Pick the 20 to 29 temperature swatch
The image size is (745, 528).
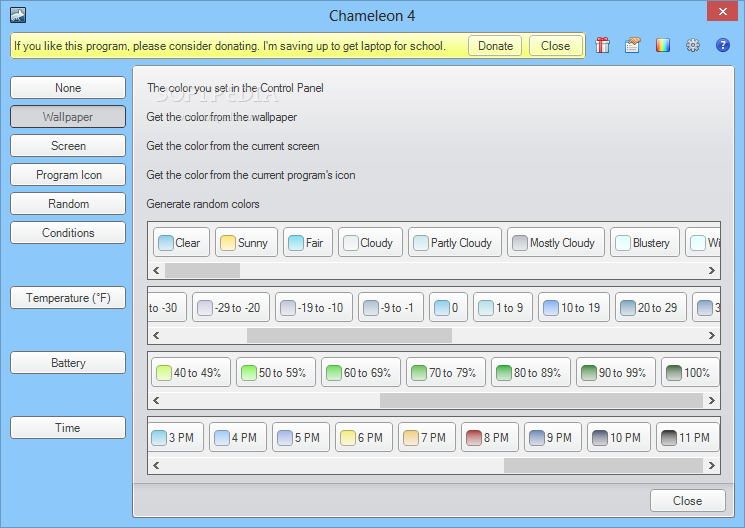point(651,308)
